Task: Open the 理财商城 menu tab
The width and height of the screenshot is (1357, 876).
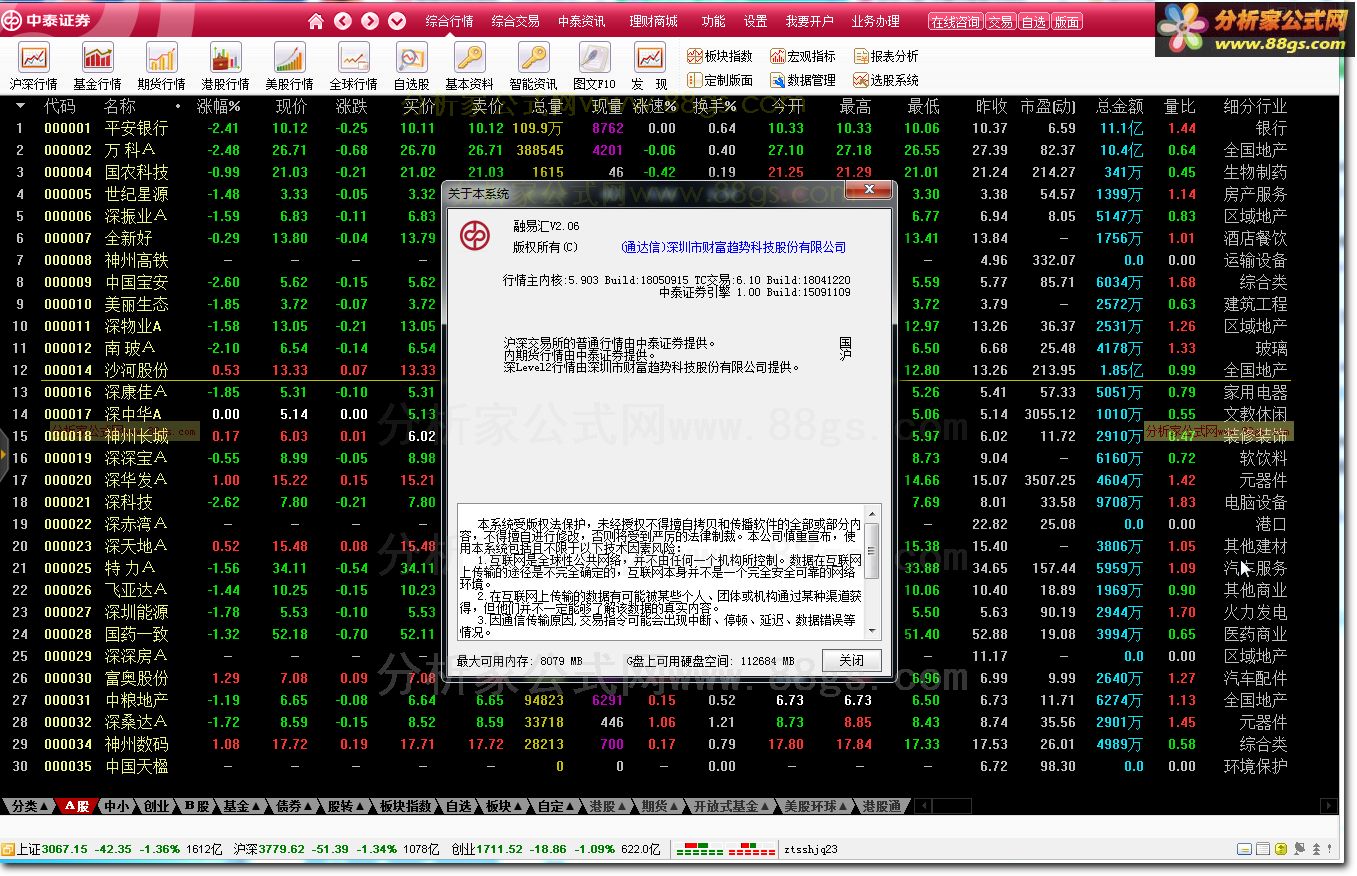Action: [x=653, y=21]
